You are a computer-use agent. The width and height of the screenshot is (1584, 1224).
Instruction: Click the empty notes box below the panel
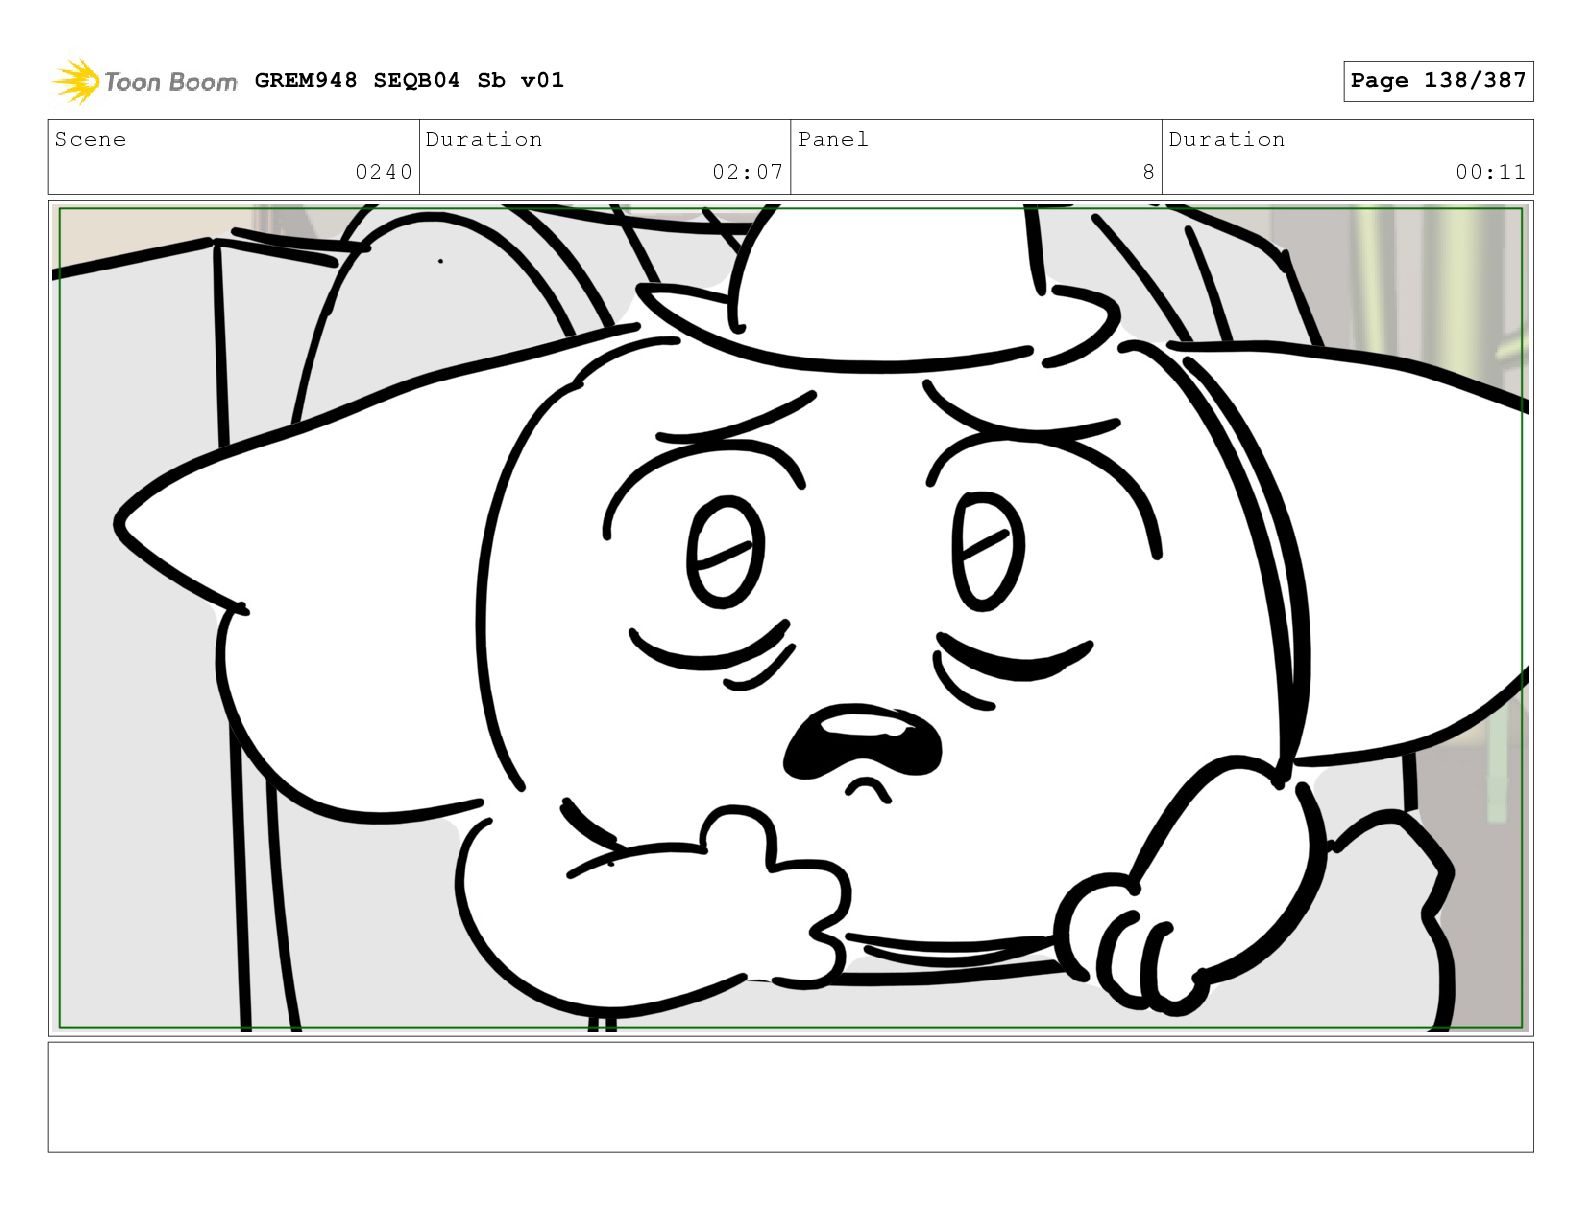coord(790,1097)
